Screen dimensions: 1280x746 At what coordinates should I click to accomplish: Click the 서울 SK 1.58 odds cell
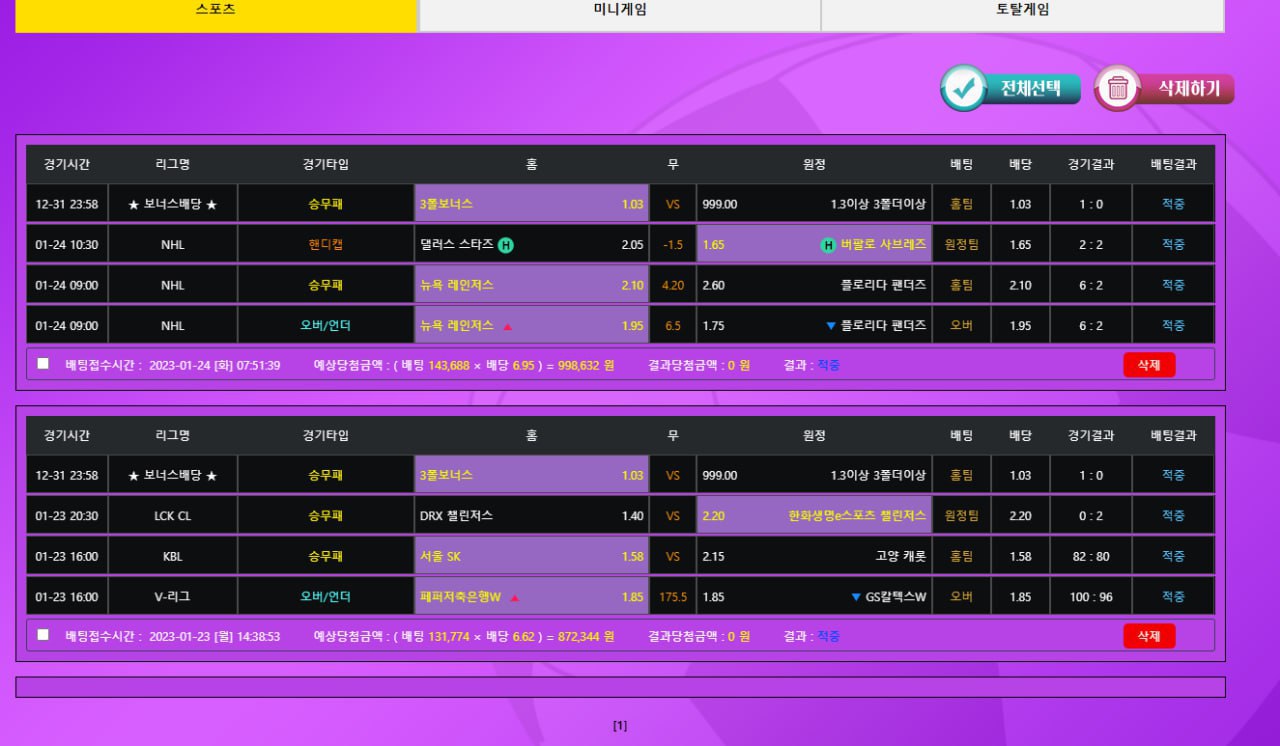tap(531, 556)
